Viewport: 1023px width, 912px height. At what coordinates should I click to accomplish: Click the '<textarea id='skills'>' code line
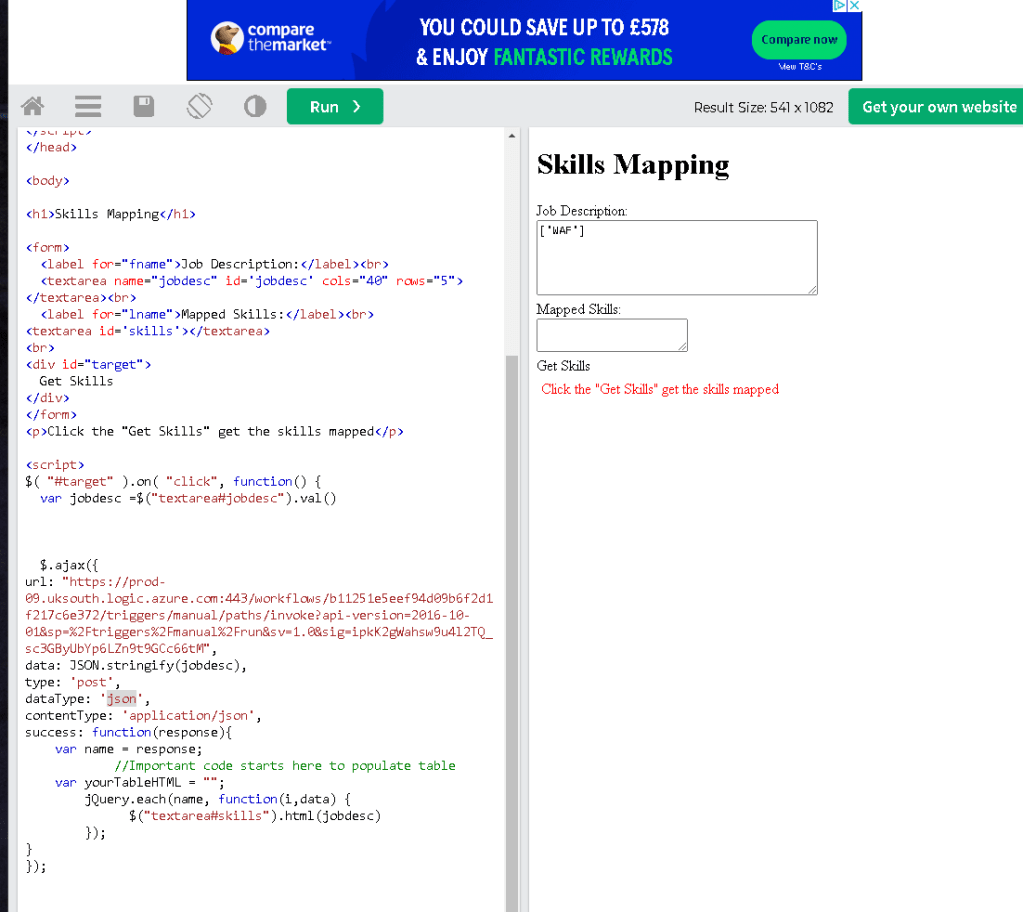pyautogui.click(x=147, y=331)
